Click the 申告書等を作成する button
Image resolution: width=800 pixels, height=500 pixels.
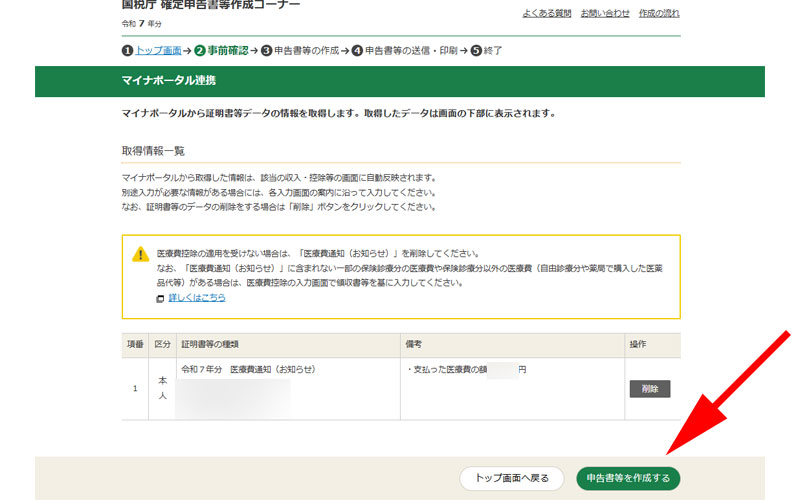pos(628,478)
